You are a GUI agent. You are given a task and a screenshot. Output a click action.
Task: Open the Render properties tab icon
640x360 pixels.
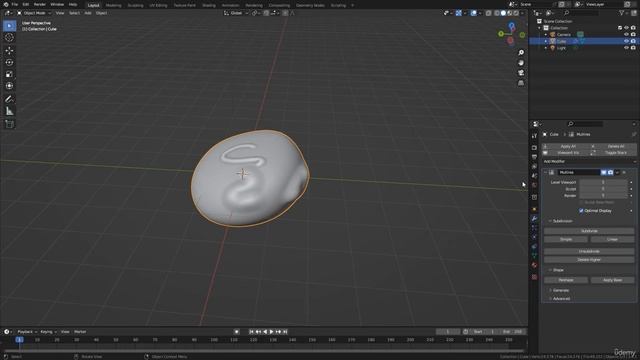tap(534, 147)
